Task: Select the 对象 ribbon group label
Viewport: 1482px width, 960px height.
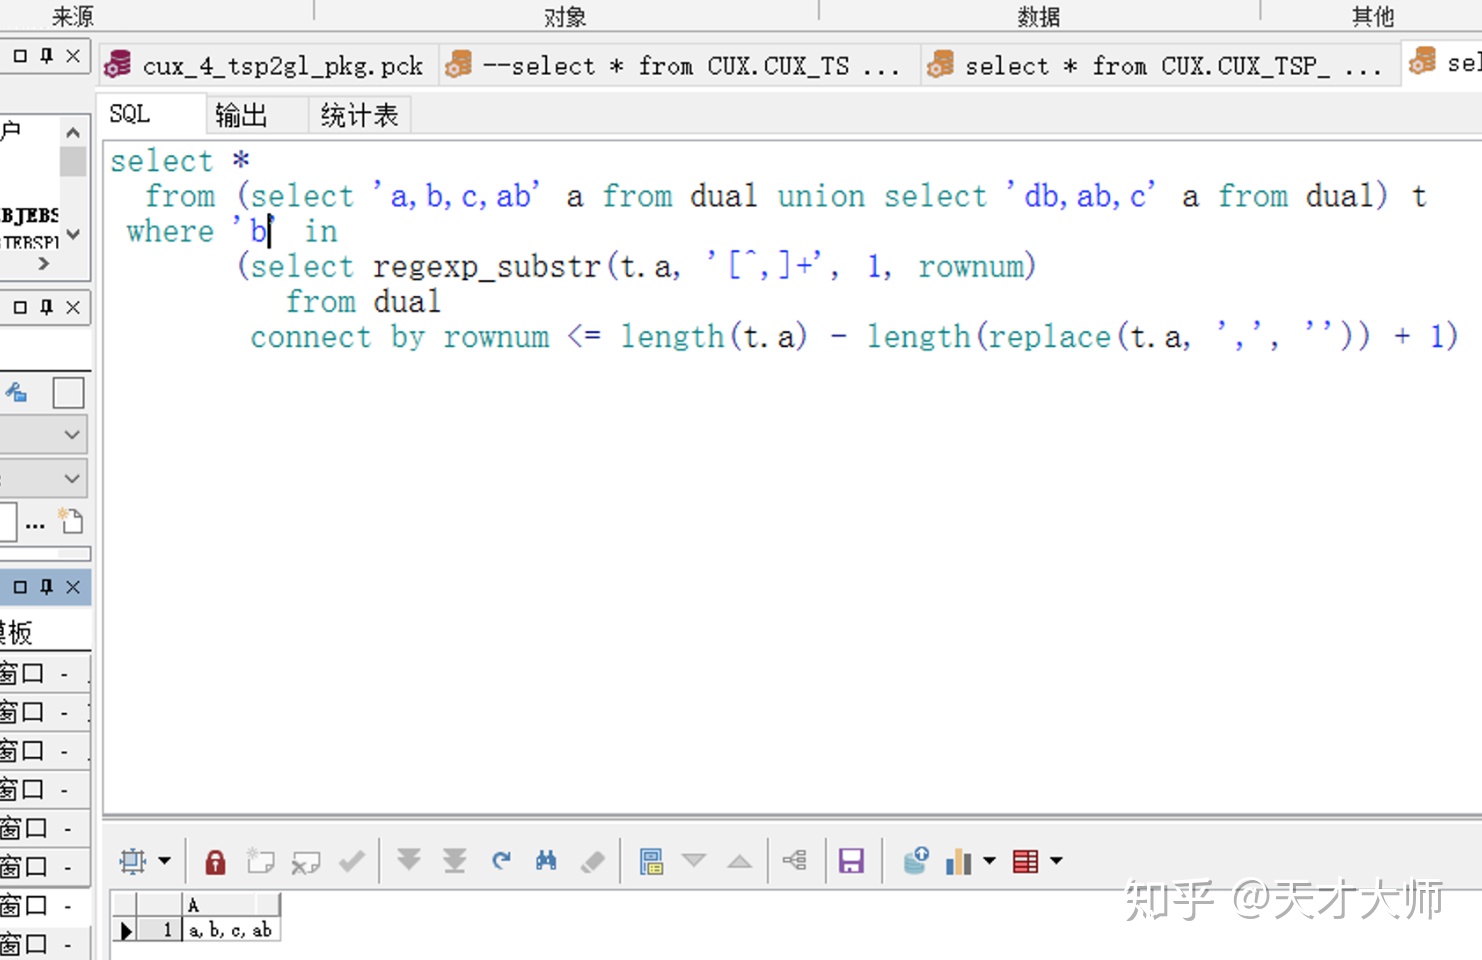Action: [565, 16]
